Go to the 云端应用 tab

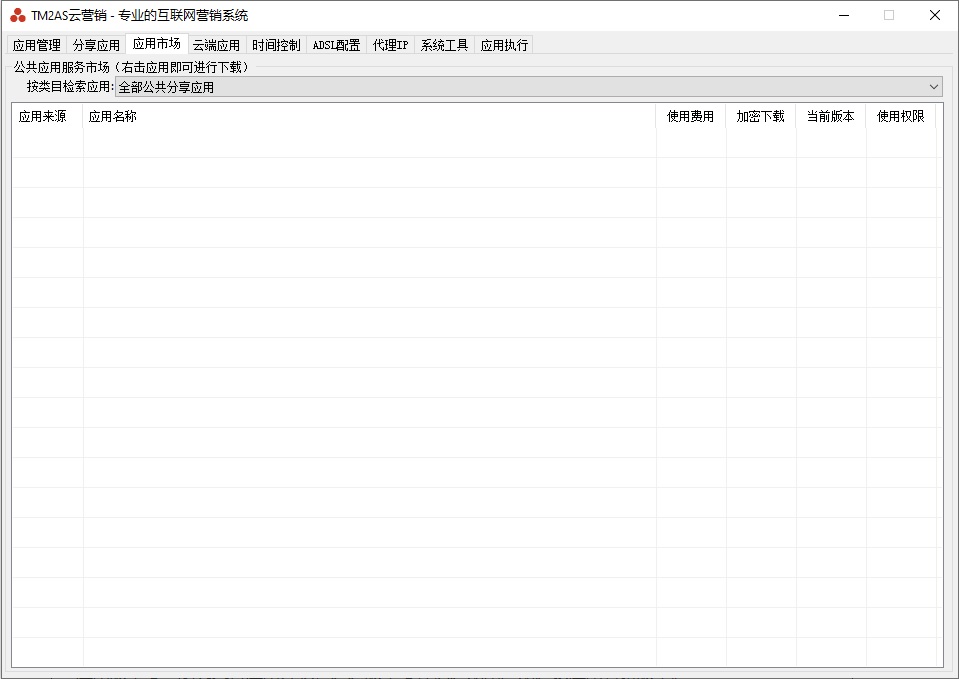pyautogui.click(x=216, y=45)
